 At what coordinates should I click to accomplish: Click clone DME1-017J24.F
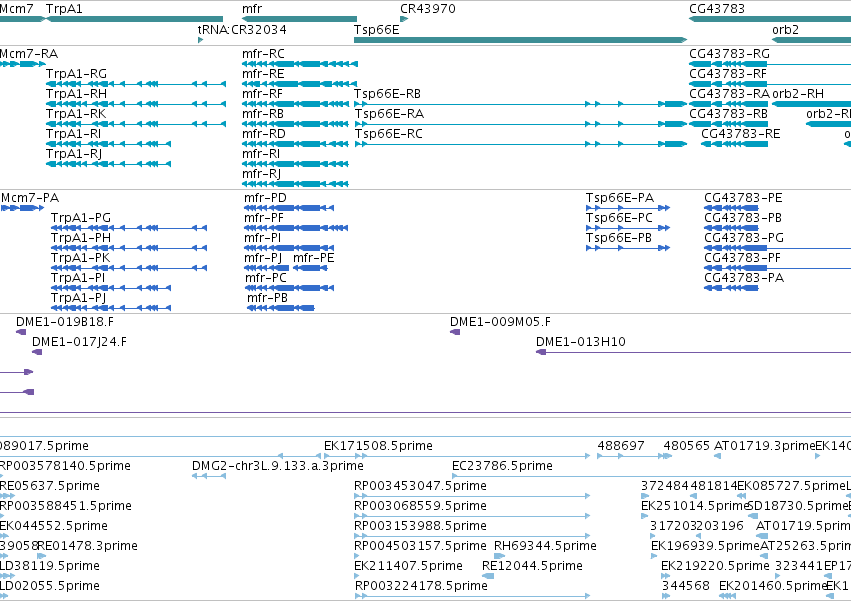[37, 352]
